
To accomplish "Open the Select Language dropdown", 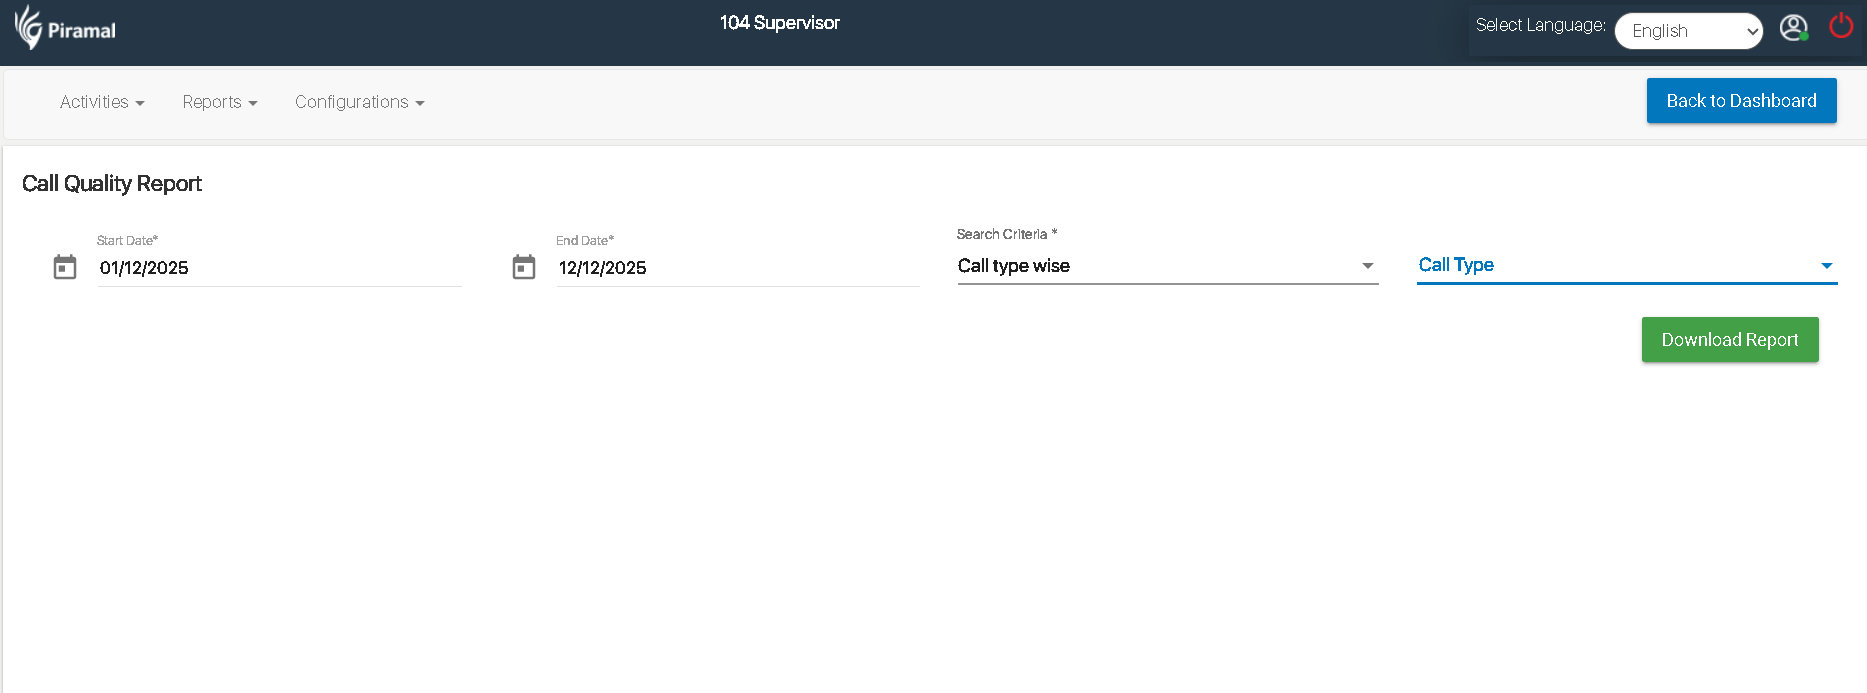I will coord(1688,31).
